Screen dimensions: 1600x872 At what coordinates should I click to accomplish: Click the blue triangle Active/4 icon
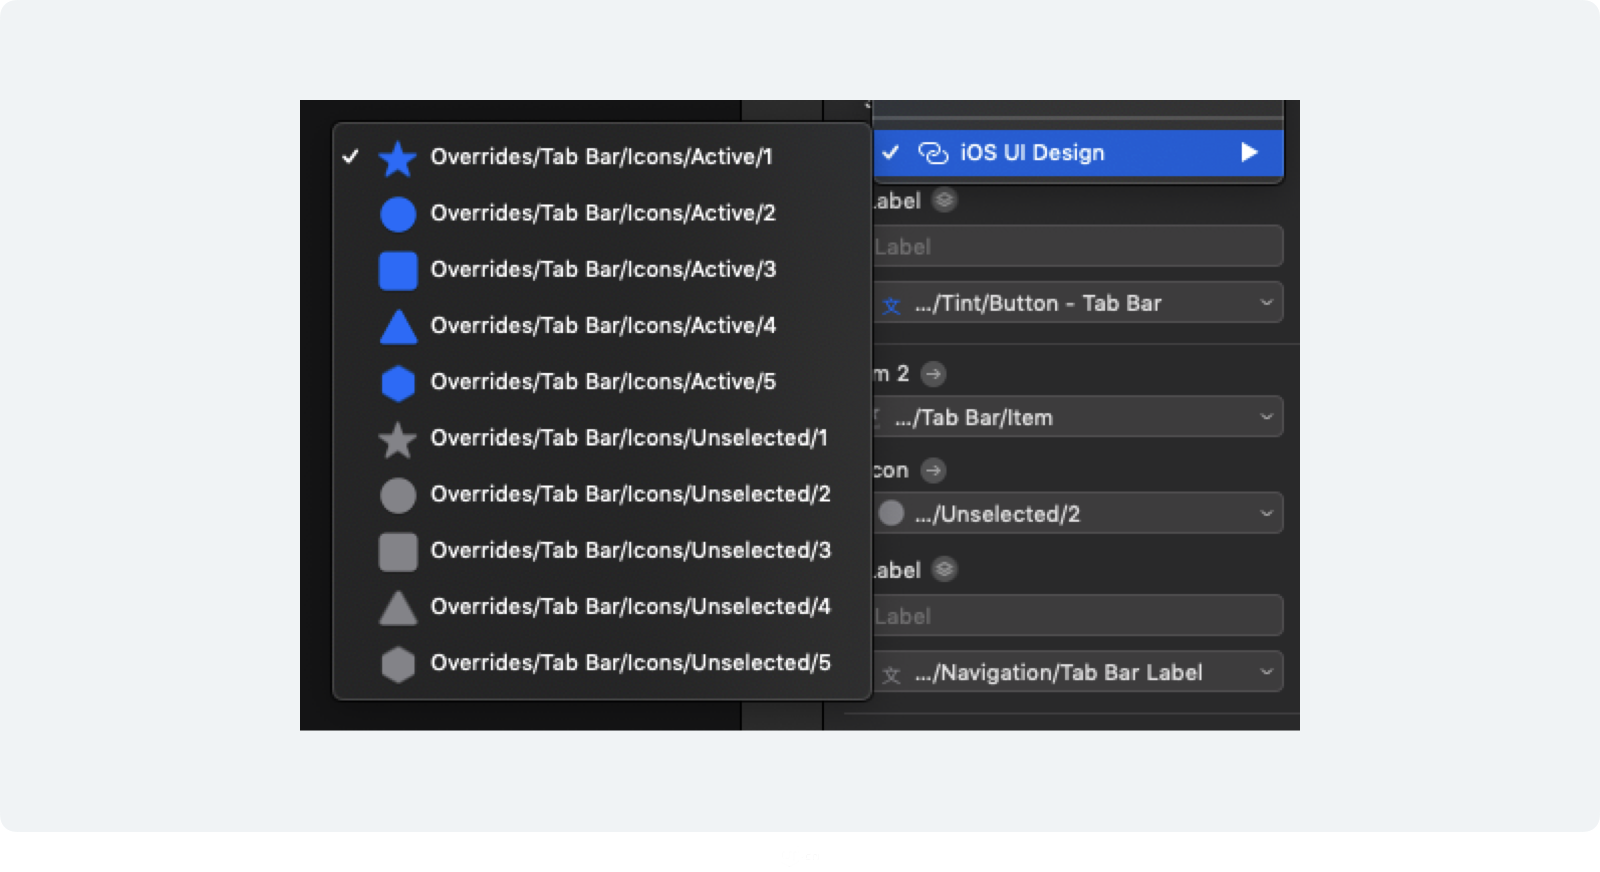(x=397, y=327)
